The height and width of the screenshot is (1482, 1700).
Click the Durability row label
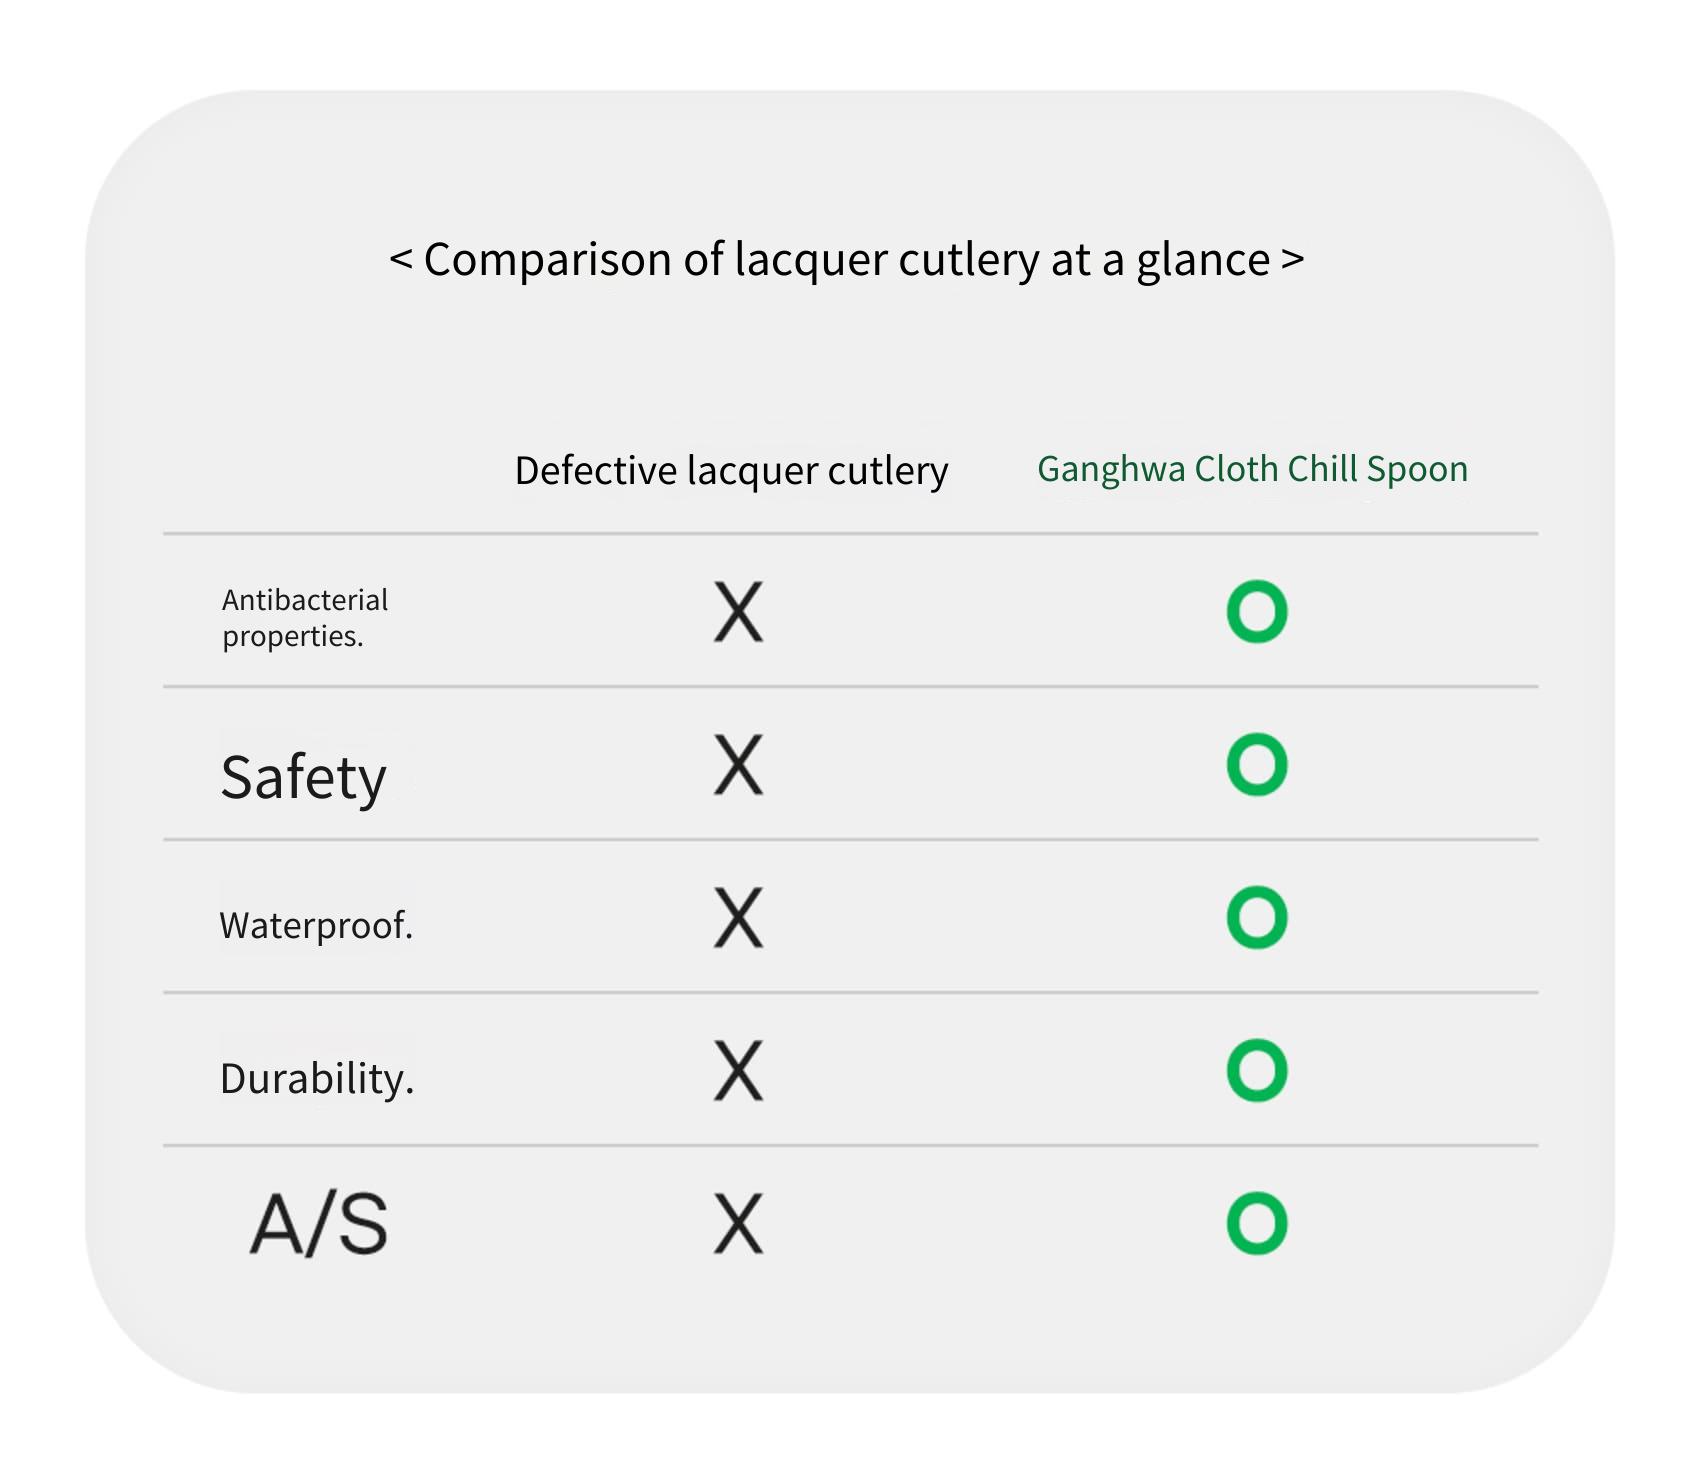tap(317, 1079)
